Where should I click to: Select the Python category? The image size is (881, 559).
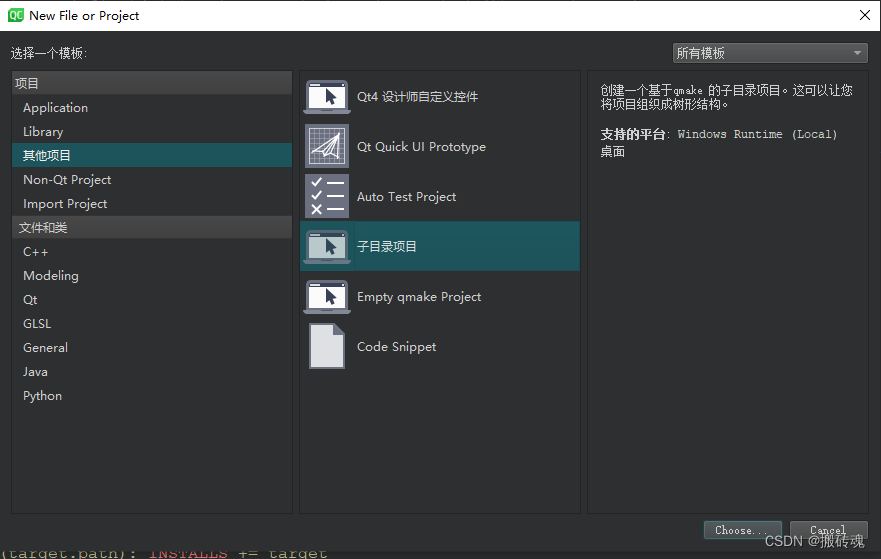tap(152, 396)
